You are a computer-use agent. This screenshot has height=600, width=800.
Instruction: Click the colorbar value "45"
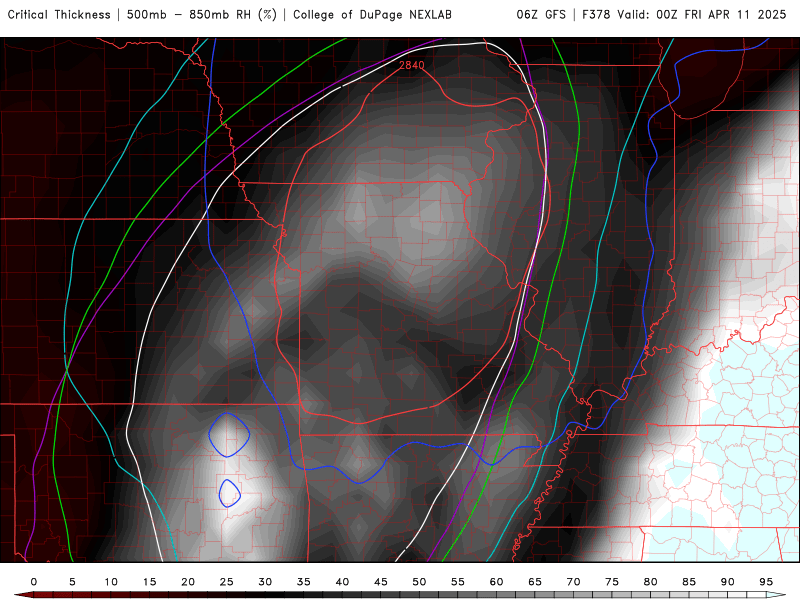tap(381, 582)
